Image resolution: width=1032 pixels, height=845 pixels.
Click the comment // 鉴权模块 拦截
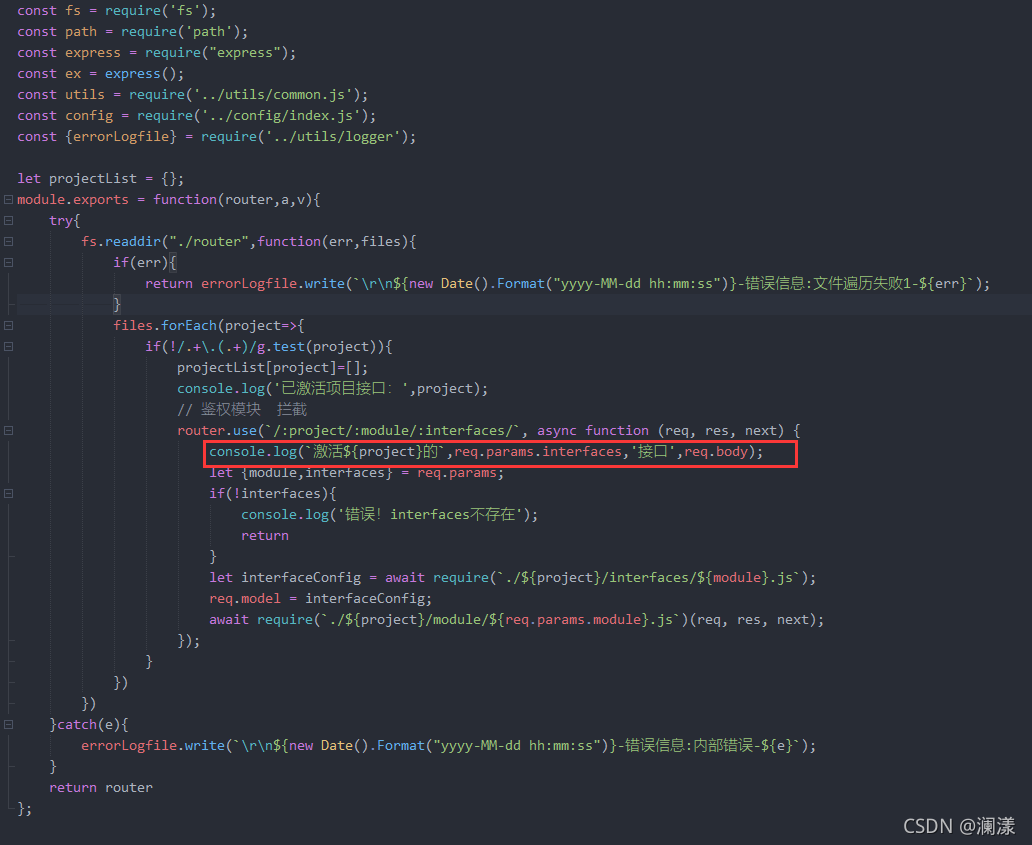[x=242, y=409]
